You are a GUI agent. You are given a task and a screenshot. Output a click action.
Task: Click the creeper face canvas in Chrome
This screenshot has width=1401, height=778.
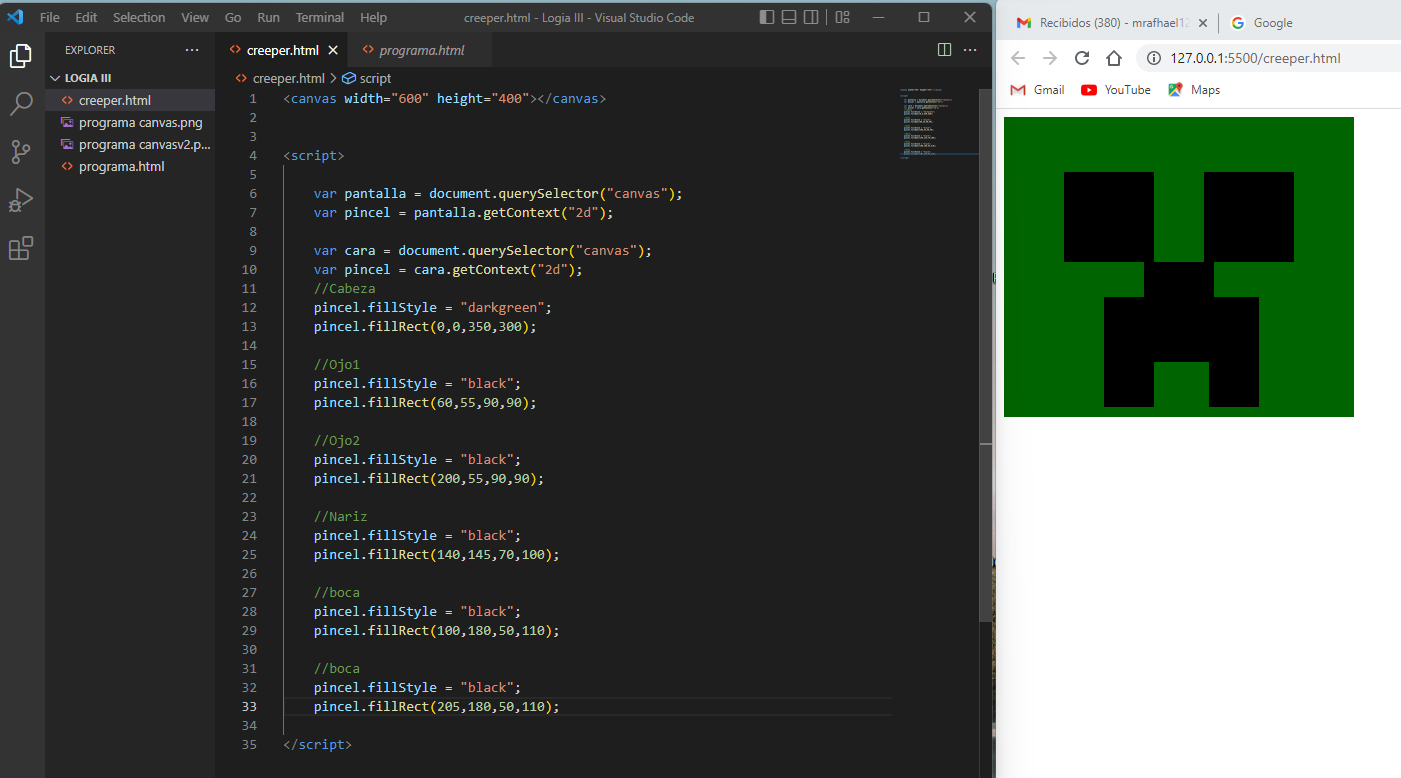click(x=1179, y=267)
